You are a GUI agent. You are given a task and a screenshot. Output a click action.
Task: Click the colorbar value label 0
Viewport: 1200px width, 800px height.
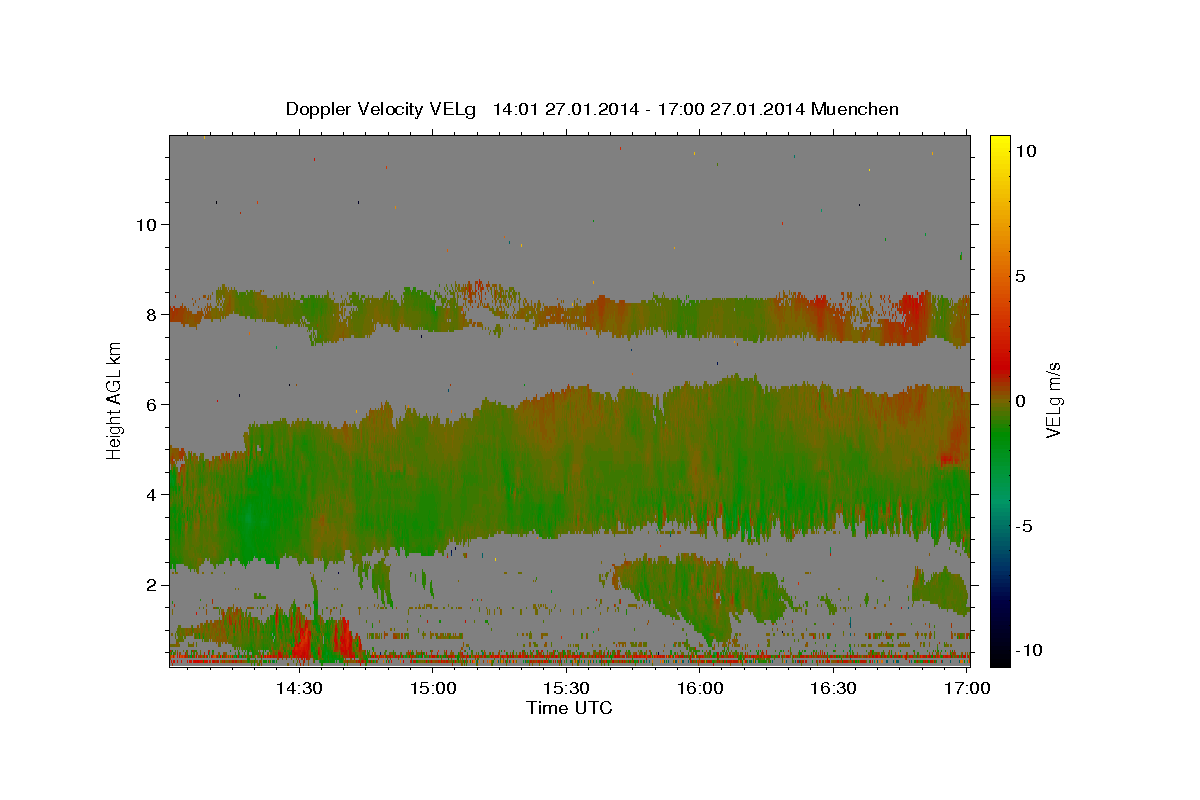coord(1020,400)
